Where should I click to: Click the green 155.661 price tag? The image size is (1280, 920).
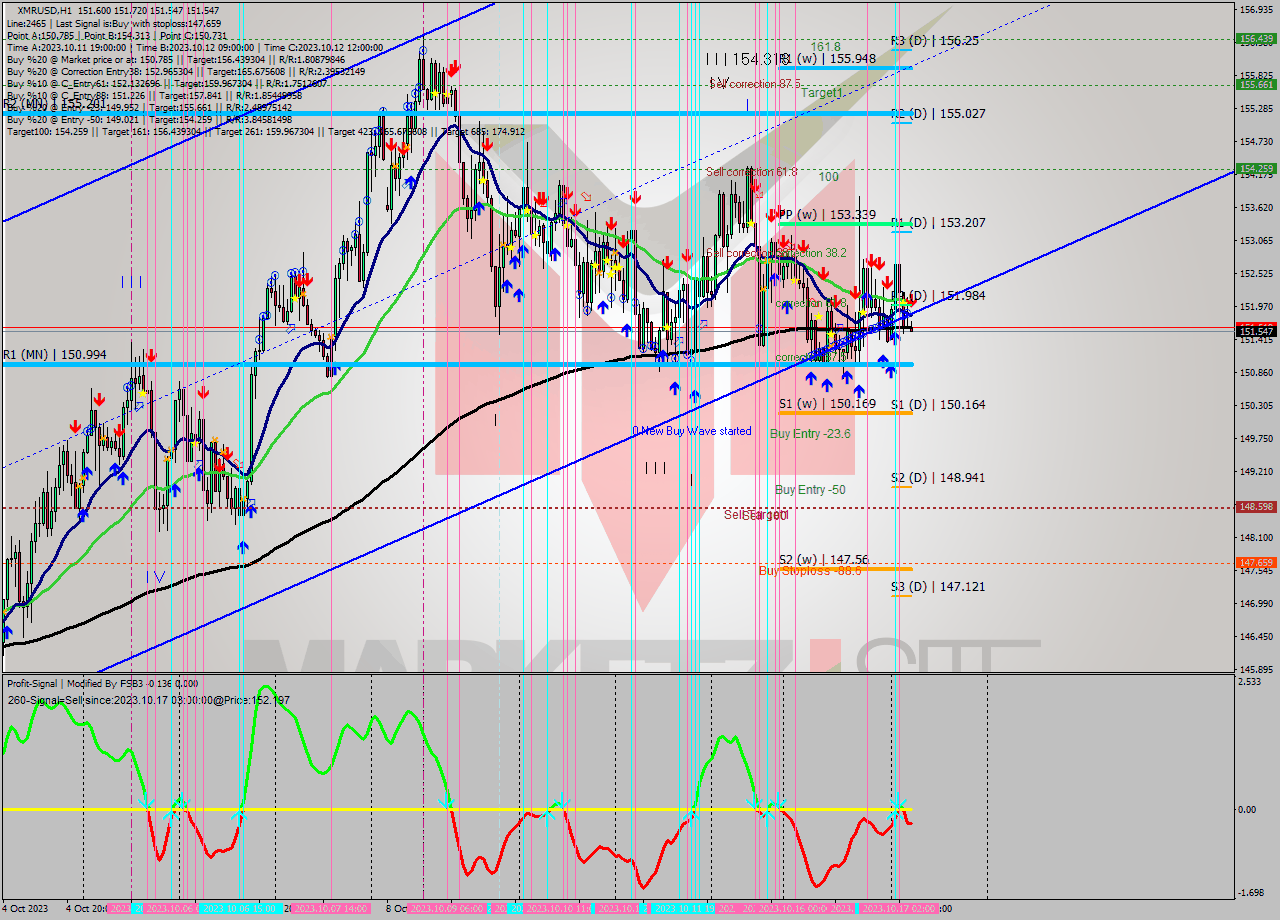tap(1255, 85)
